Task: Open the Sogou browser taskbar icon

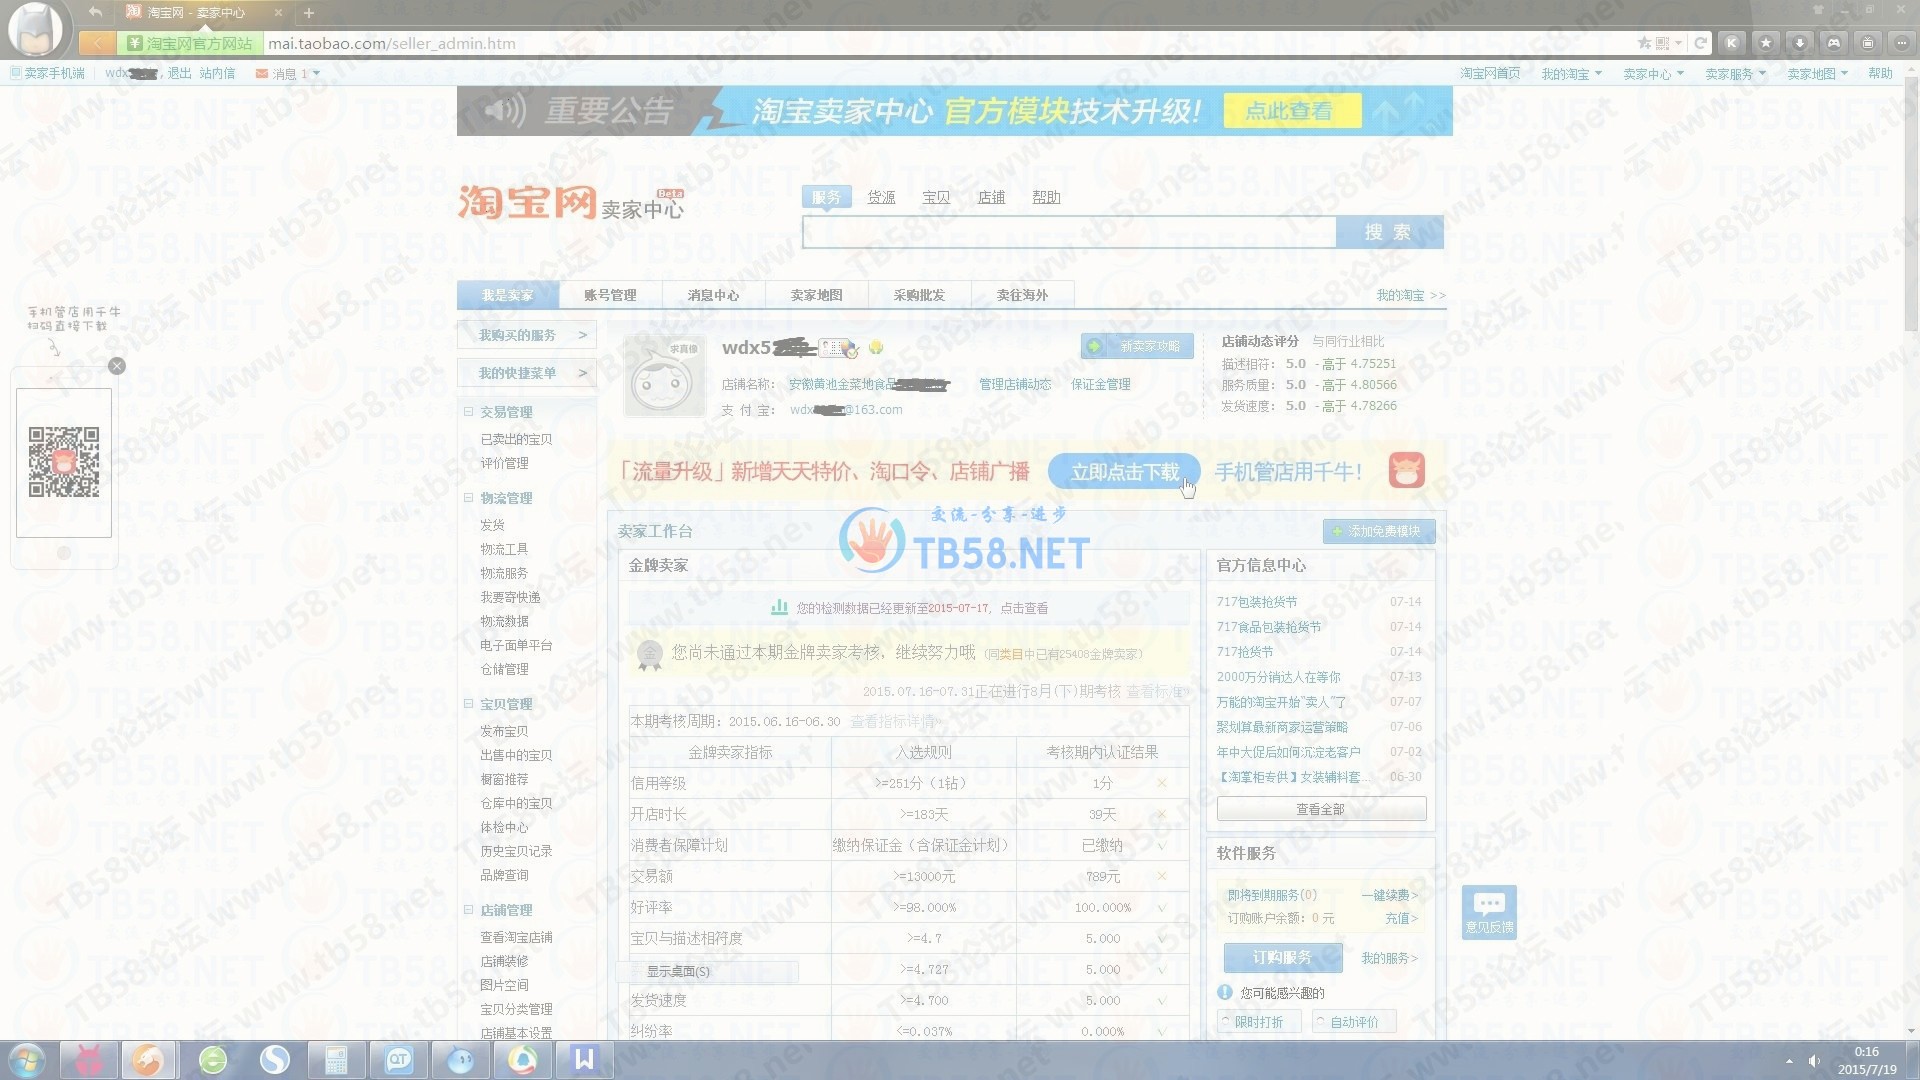Action: 274,1060
